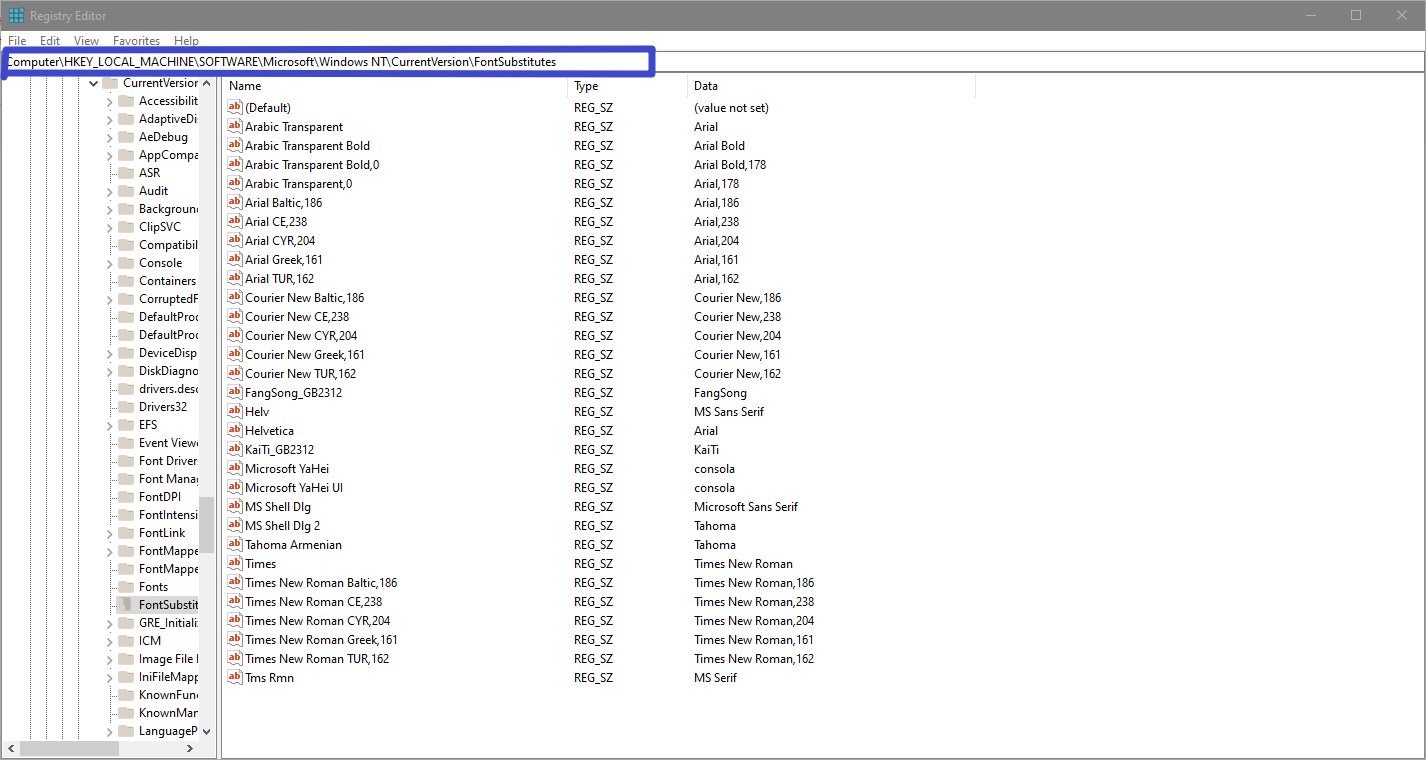Expand the Console key arrow

(x=109, y=263)
